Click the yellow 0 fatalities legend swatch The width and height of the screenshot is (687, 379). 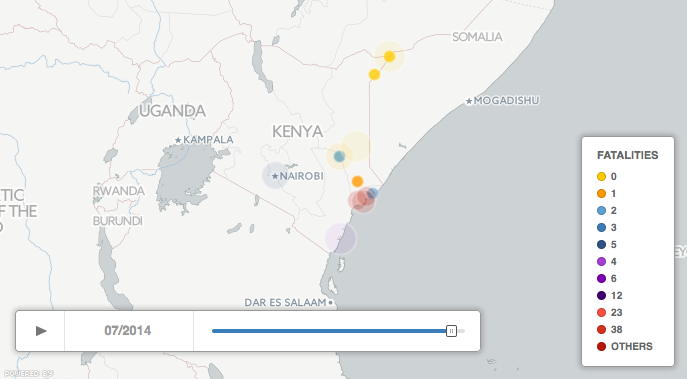pyautogui.click(x=602, y=177)
